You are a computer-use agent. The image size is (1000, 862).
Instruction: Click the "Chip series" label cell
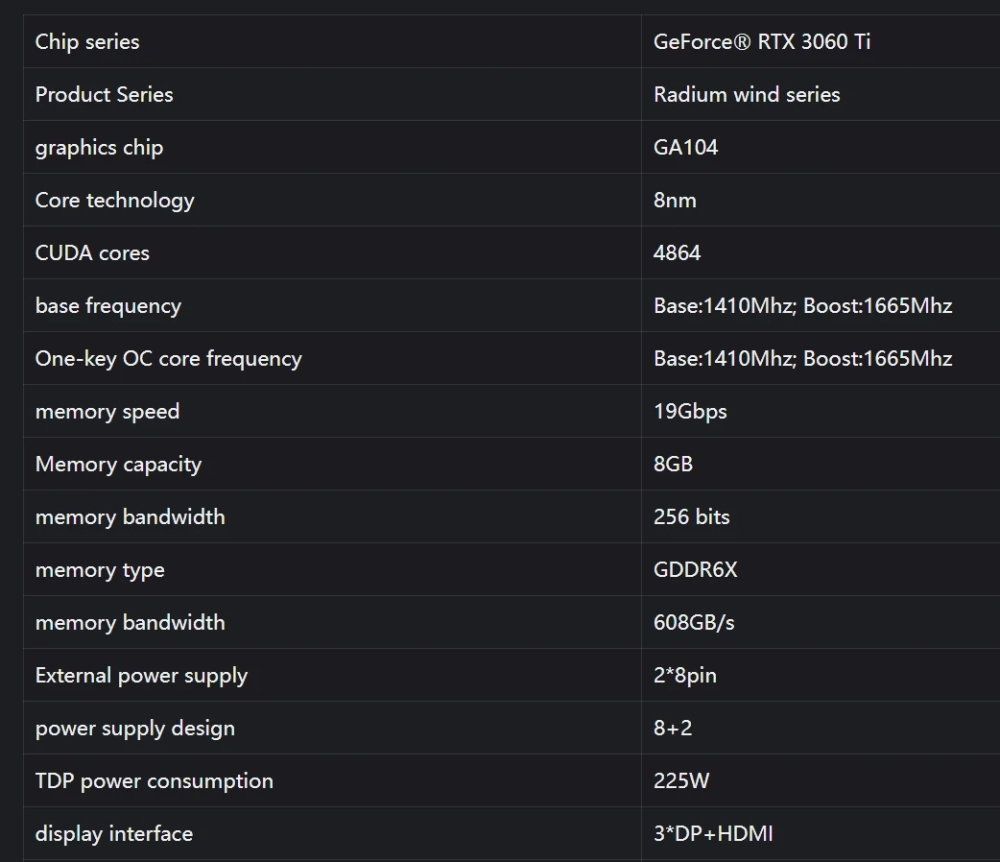pos(87,42)
